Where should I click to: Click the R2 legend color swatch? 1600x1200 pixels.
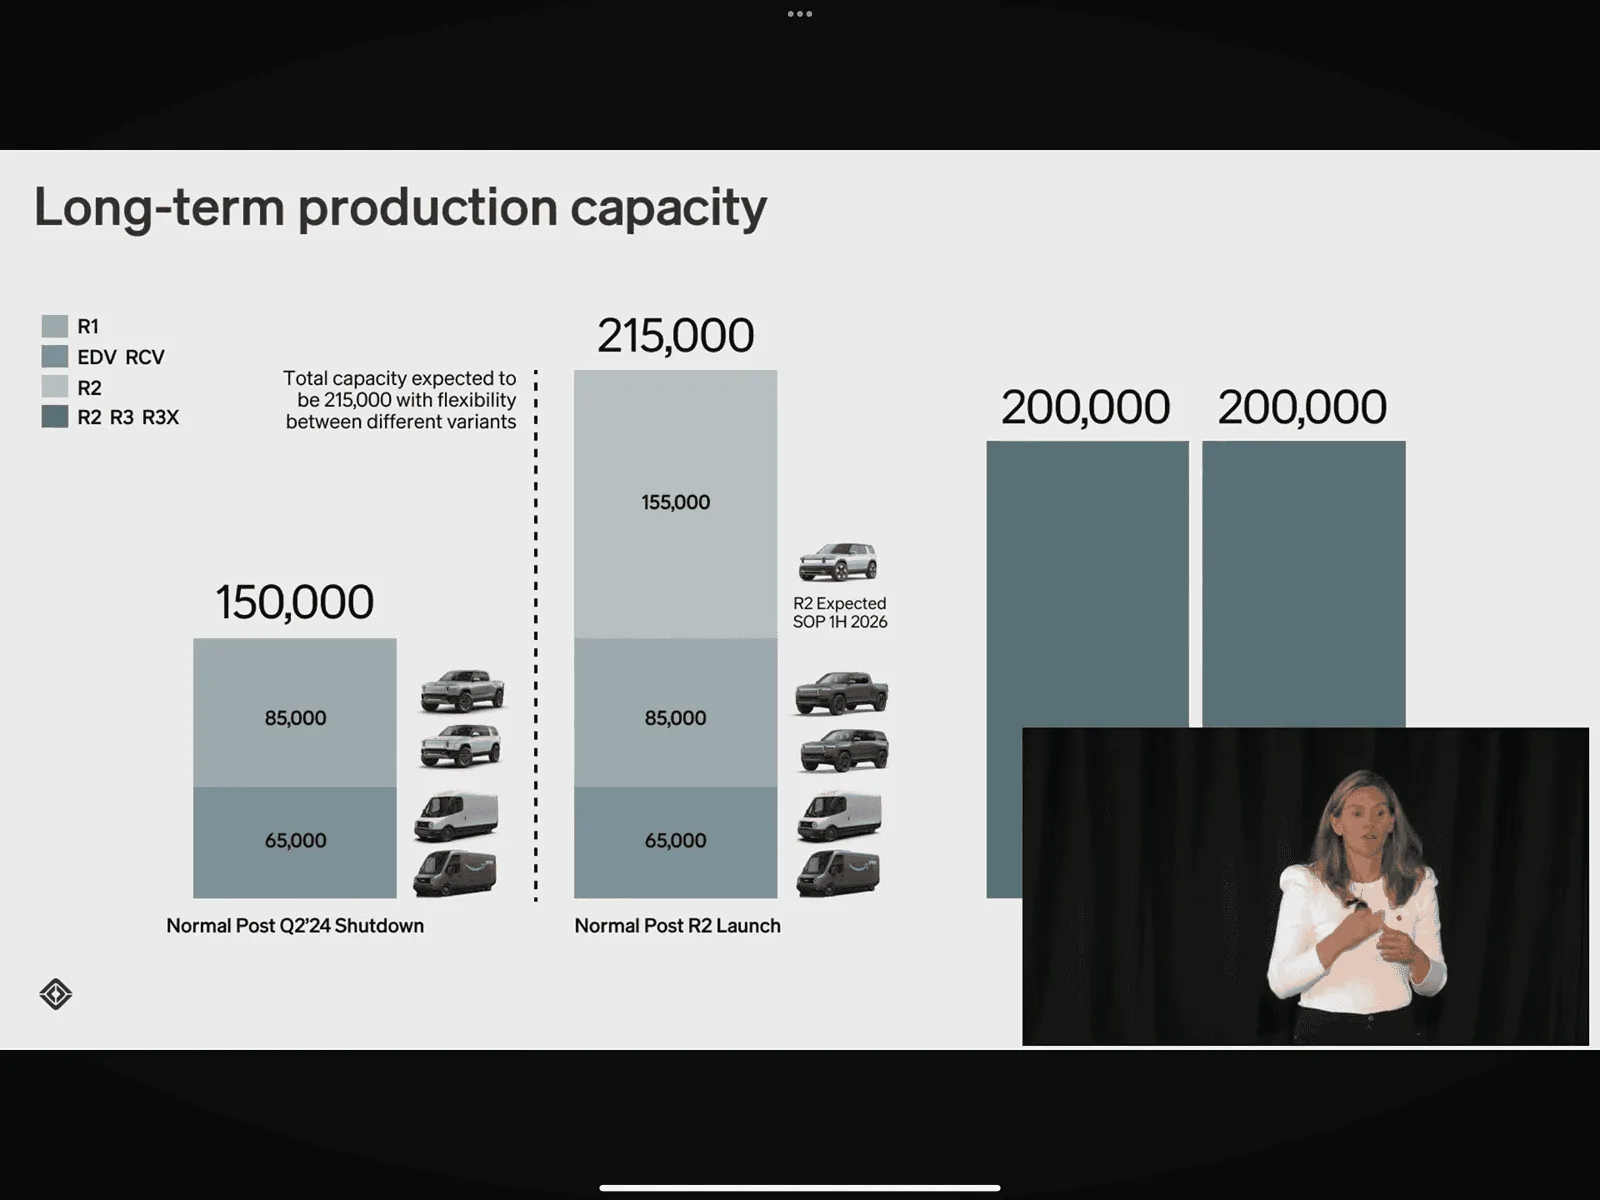click(x=55, y=386)
